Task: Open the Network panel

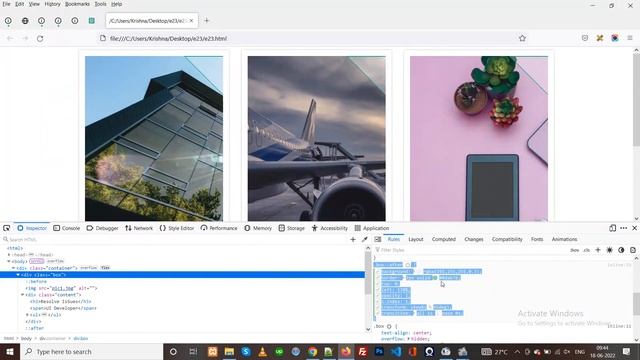Action: point(139,228)
